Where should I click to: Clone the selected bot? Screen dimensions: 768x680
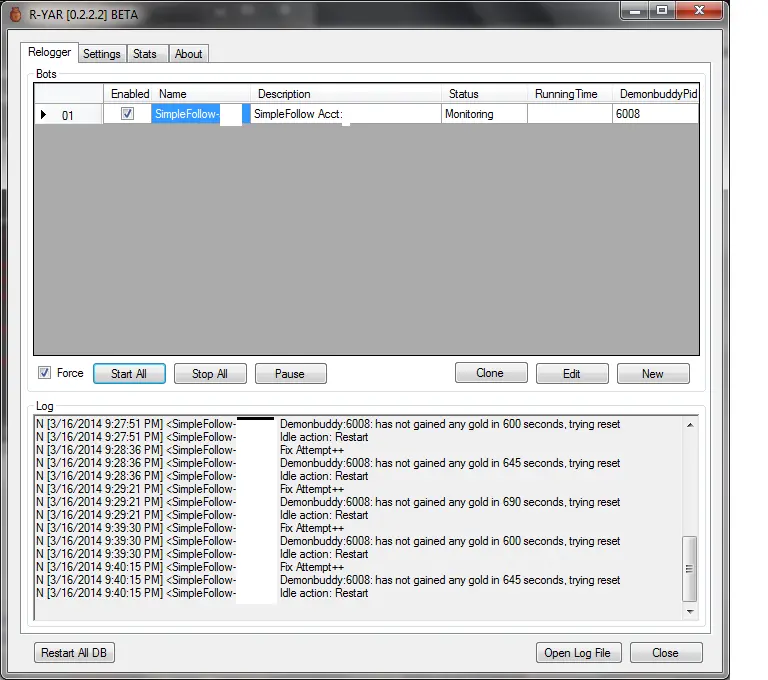pyautogui.click(x=490, y=373)
